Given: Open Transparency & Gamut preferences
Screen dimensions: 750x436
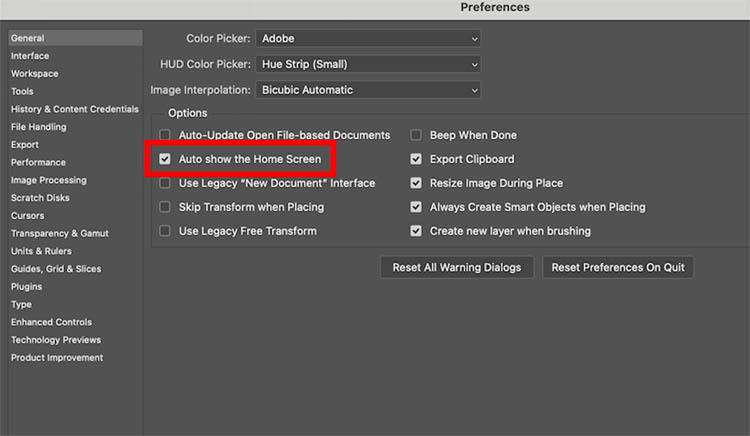Looking at the screenshot, I should (60, 233).
